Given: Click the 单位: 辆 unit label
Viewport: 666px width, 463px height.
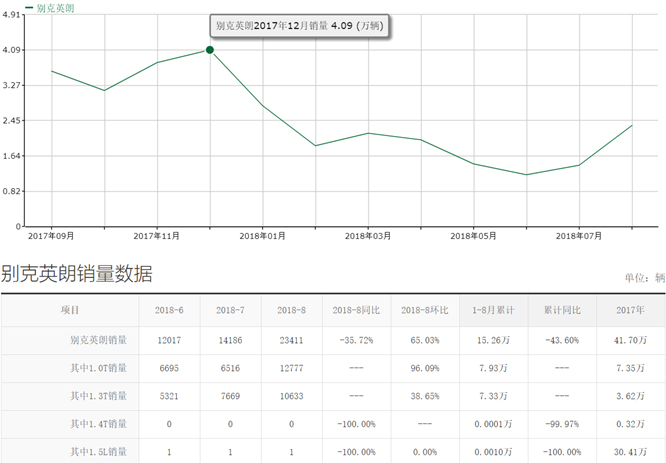Looking at the screenshot, I should click(x=644, y=278).
